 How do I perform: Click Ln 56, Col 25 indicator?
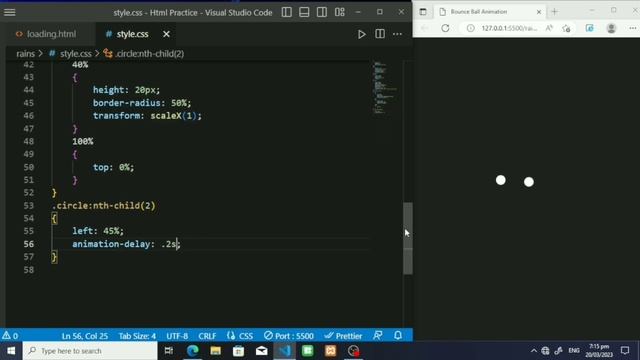click(x=84, y=336)
